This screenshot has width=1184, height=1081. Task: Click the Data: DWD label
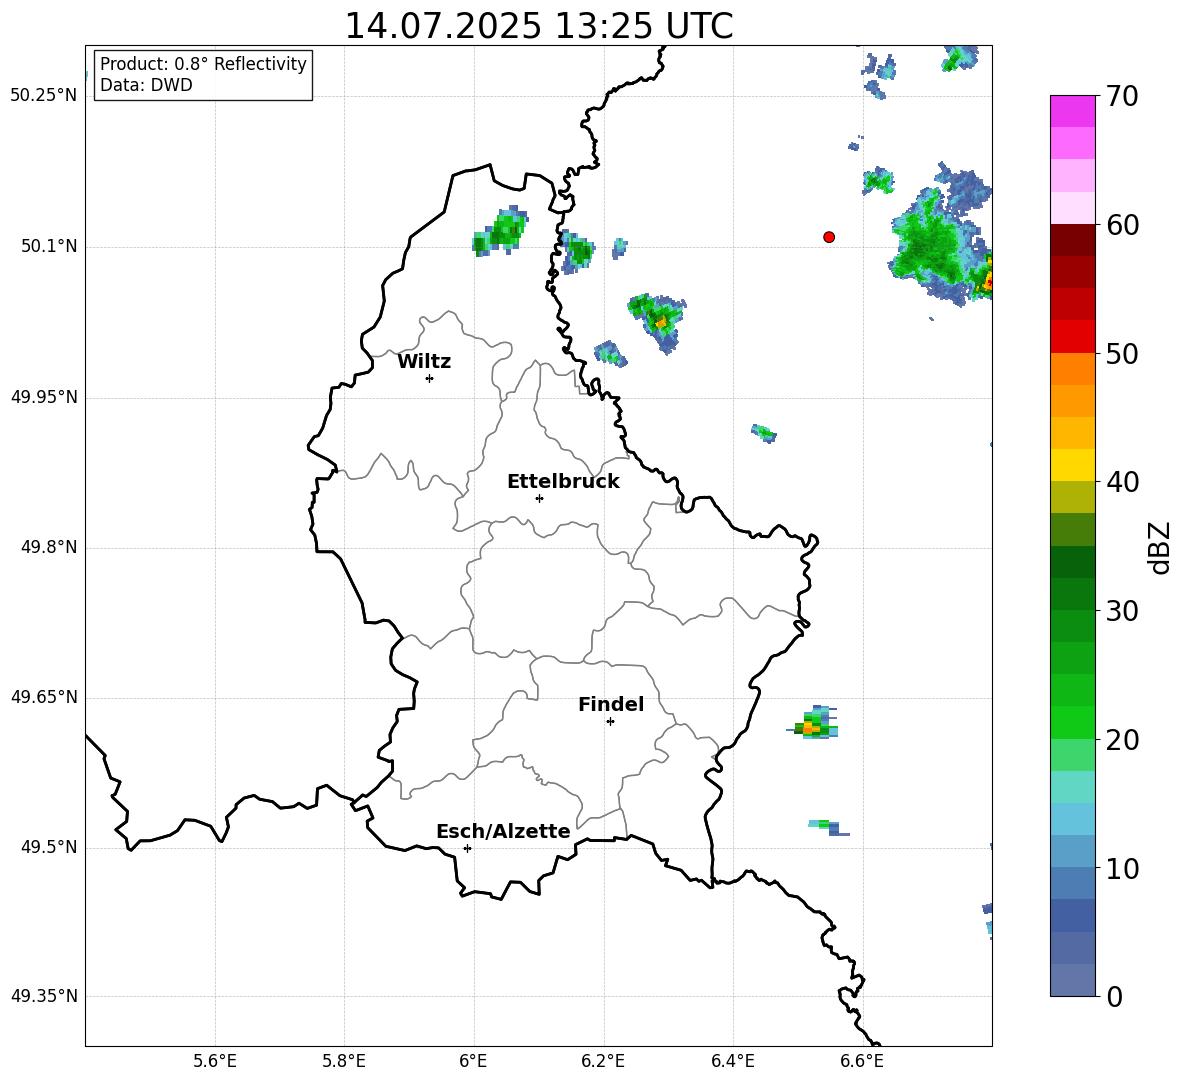click(x=146, y=85)
